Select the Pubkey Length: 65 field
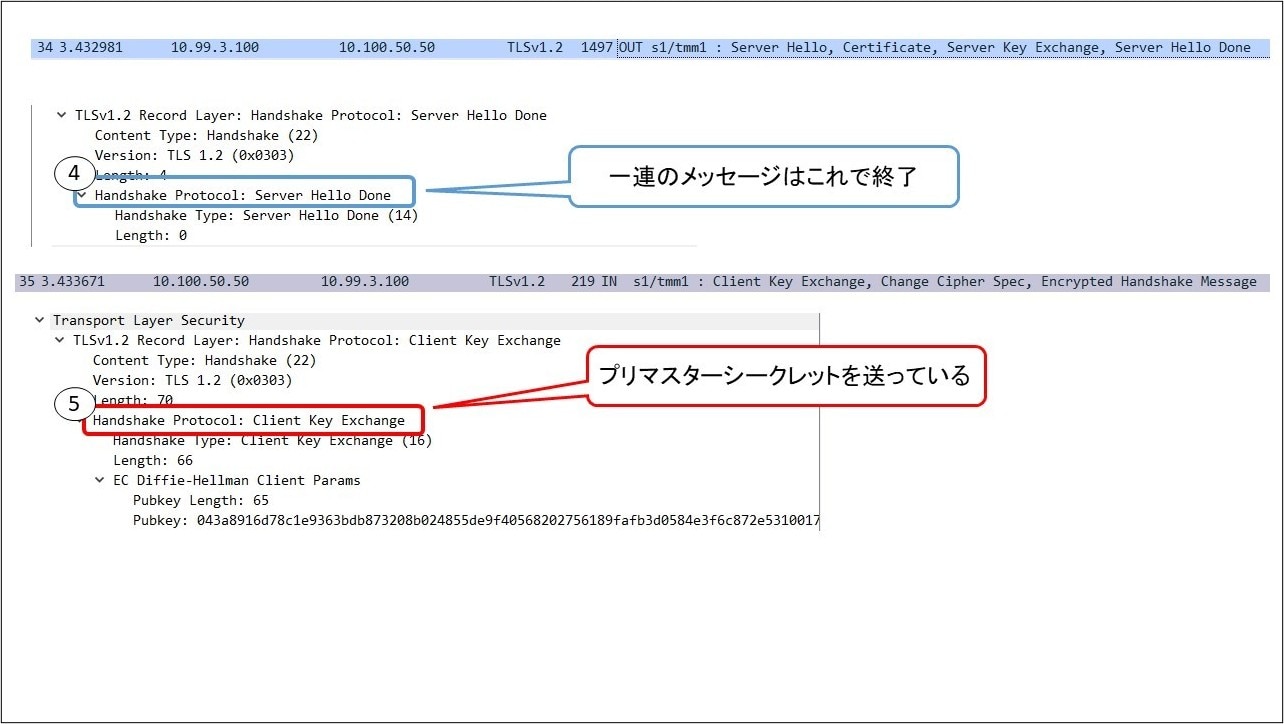 (200, 501)
